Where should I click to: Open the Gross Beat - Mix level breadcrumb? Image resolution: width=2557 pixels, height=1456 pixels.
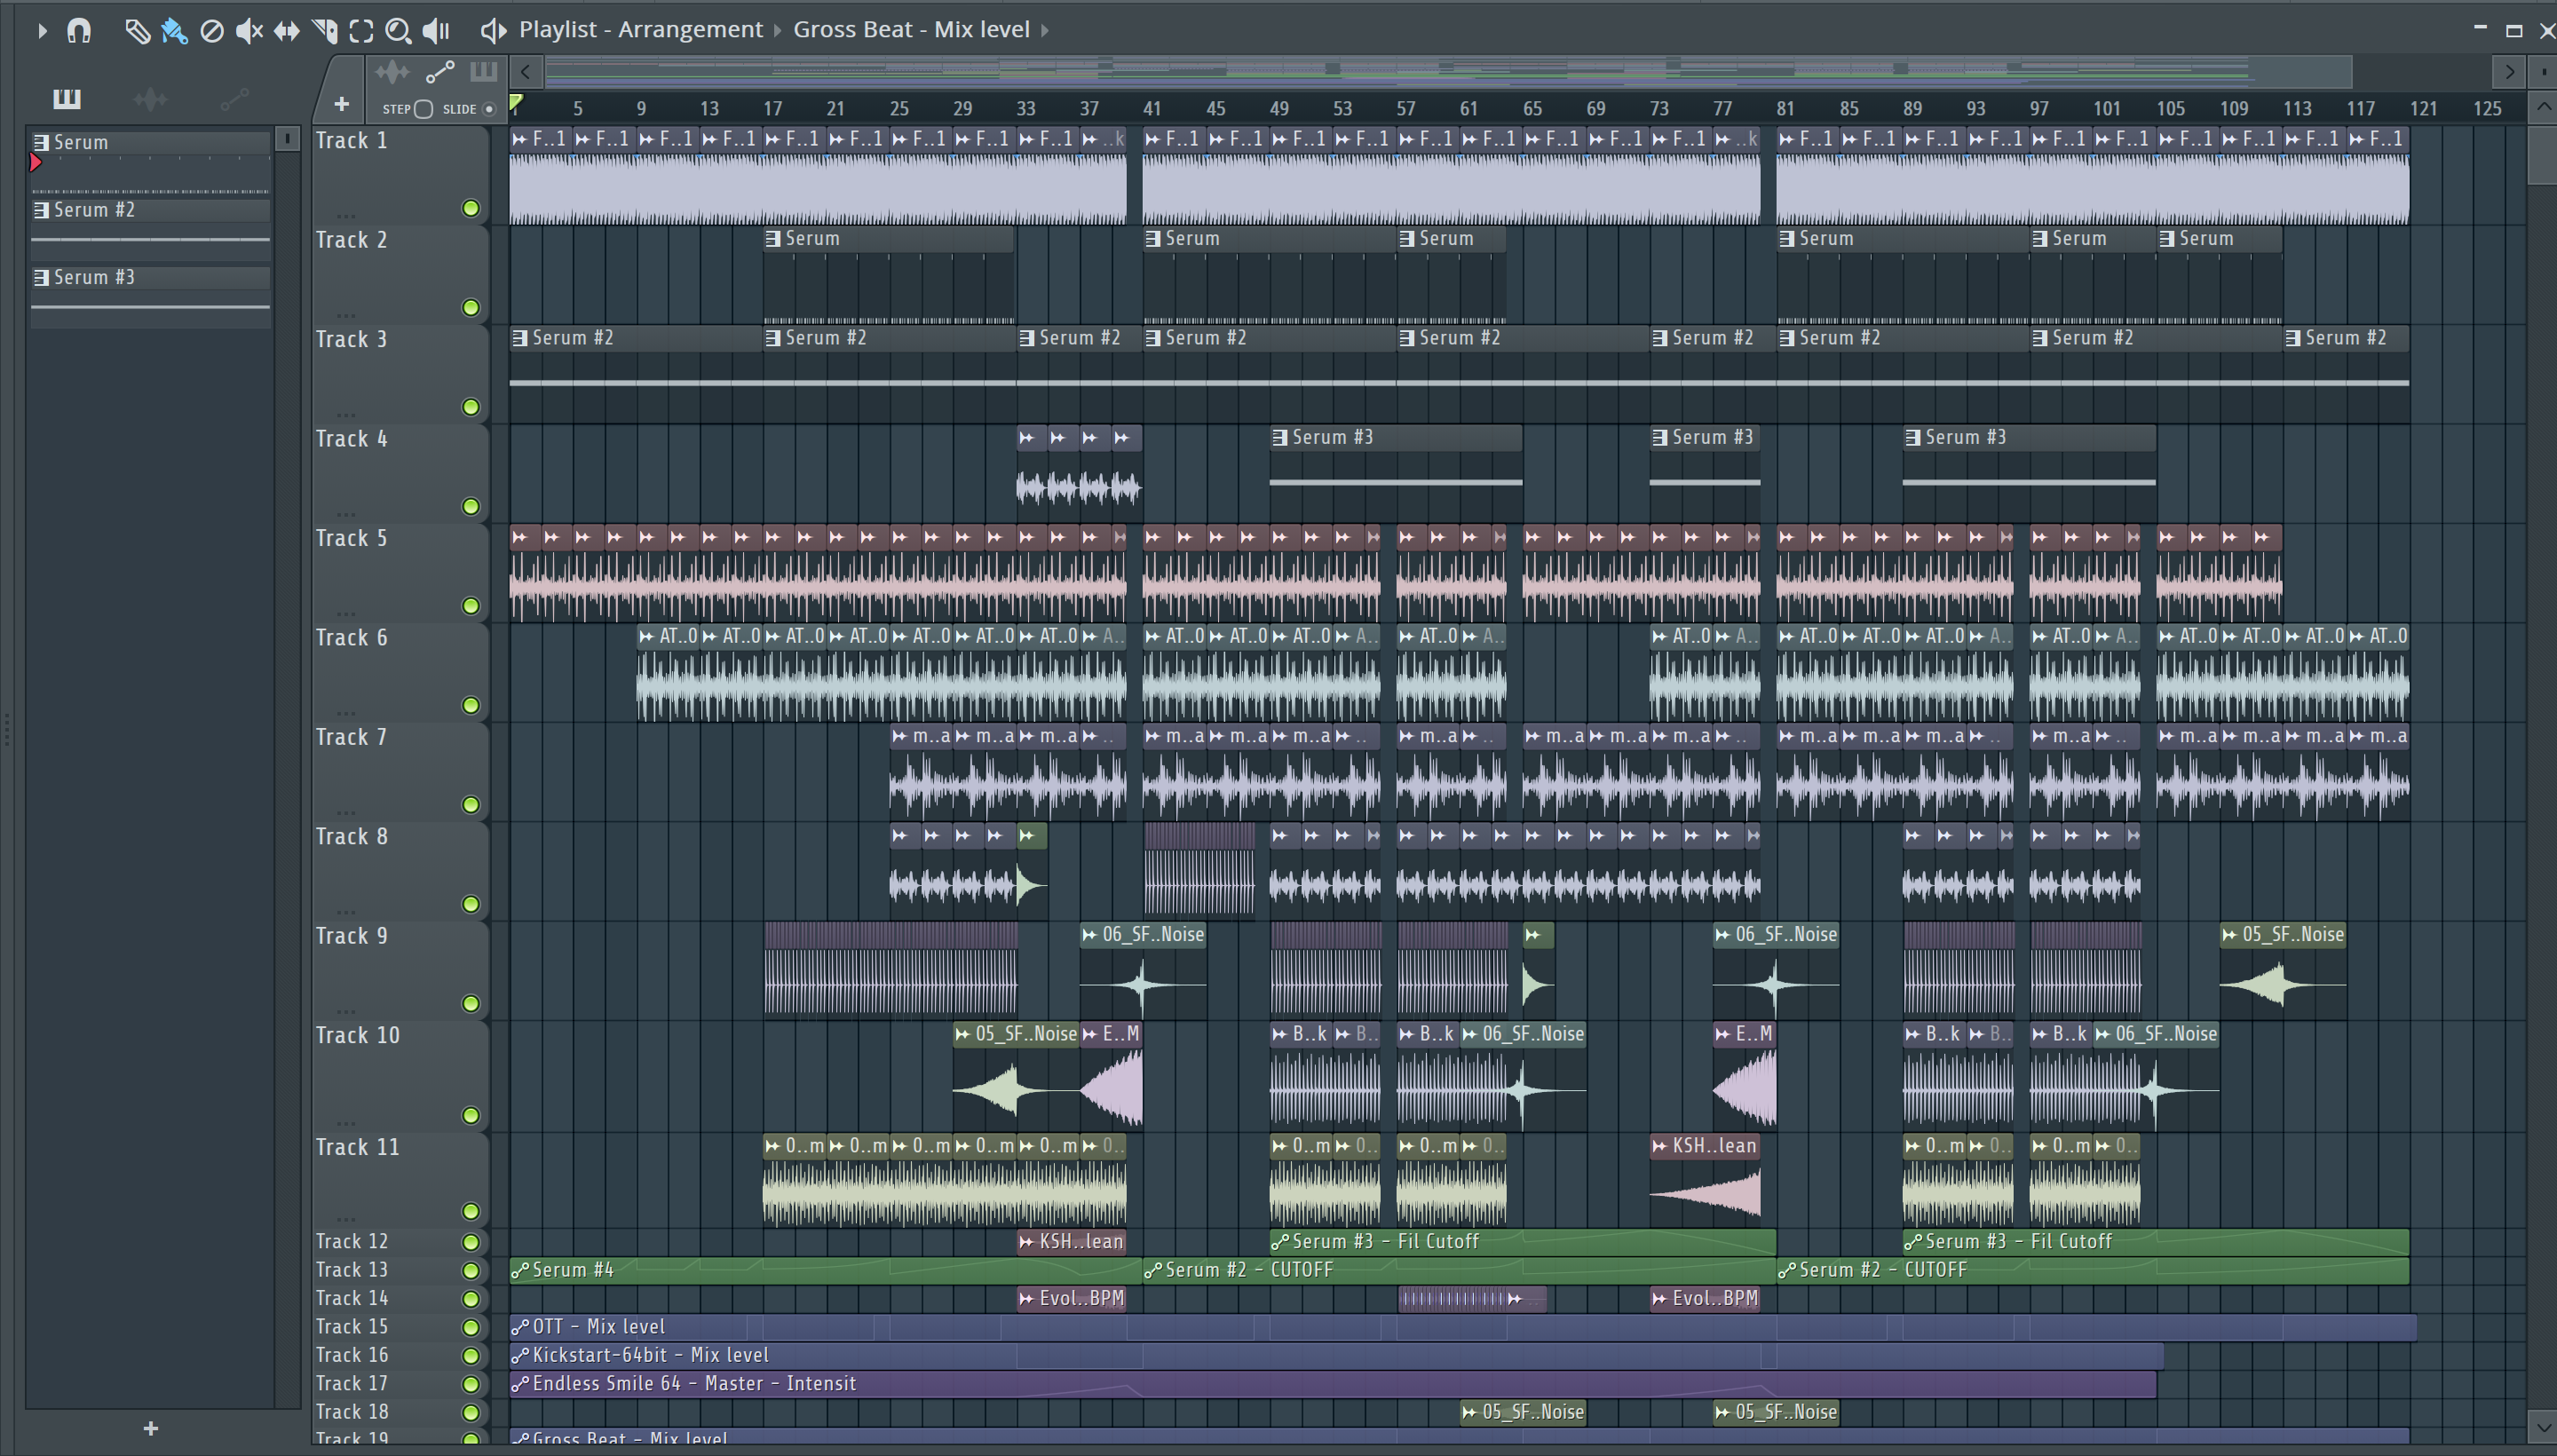point(911,30)
